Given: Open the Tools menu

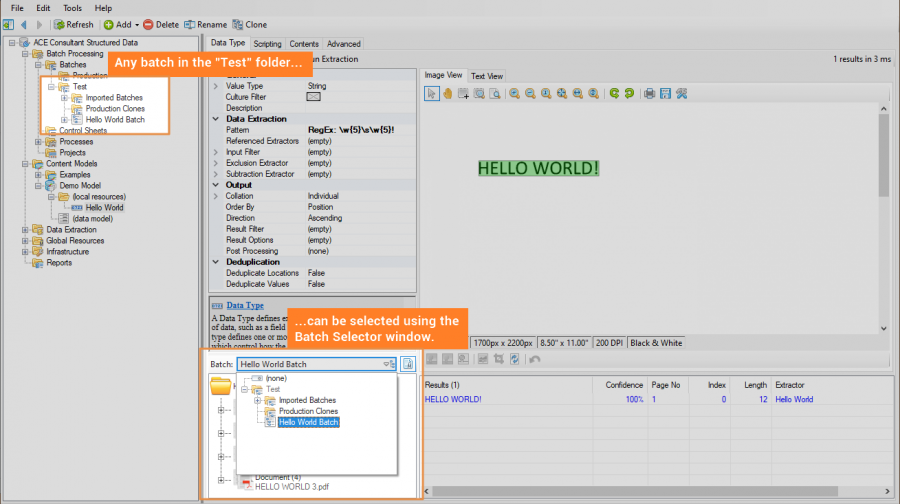Looking at the screenshot, I should (x=72, y=8).
